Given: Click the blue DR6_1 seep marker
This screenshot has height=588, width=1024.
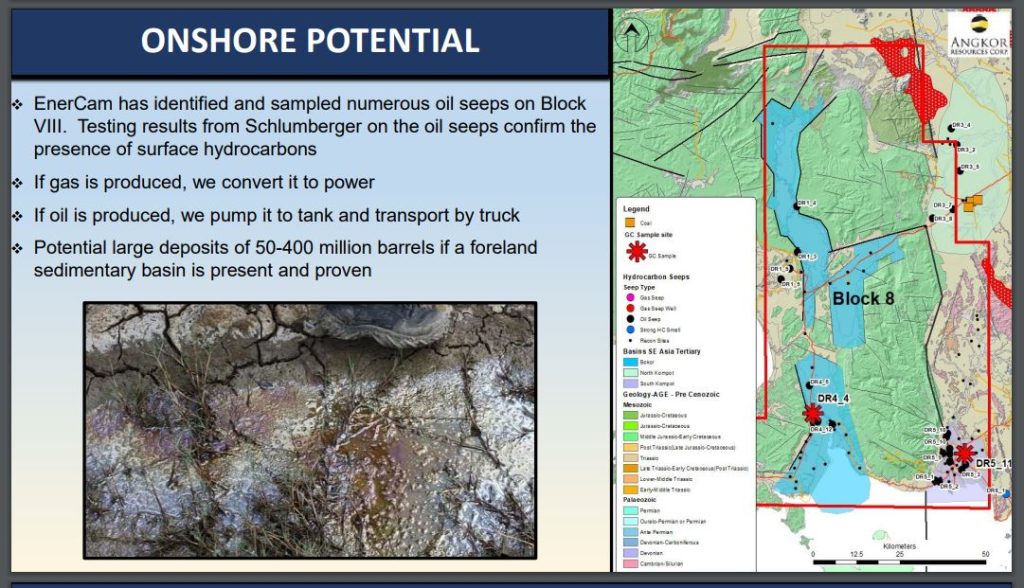Looking at the screenshot, I should click(x=1006, y=491).
